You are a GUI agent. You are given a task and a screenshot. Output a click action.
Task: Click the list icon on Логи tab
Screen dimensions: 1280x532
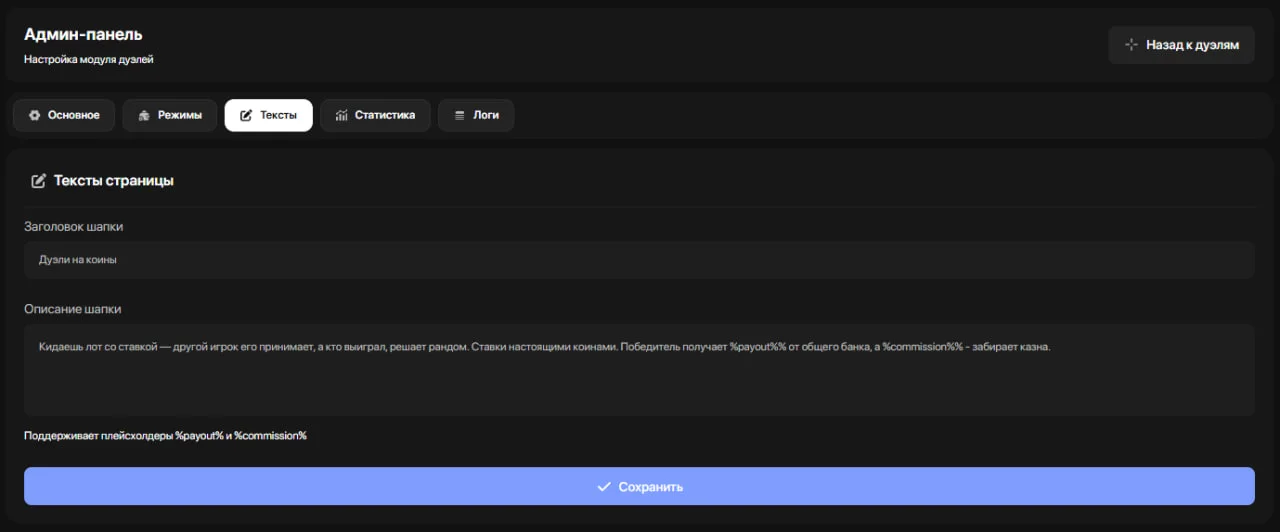point(460,115)
